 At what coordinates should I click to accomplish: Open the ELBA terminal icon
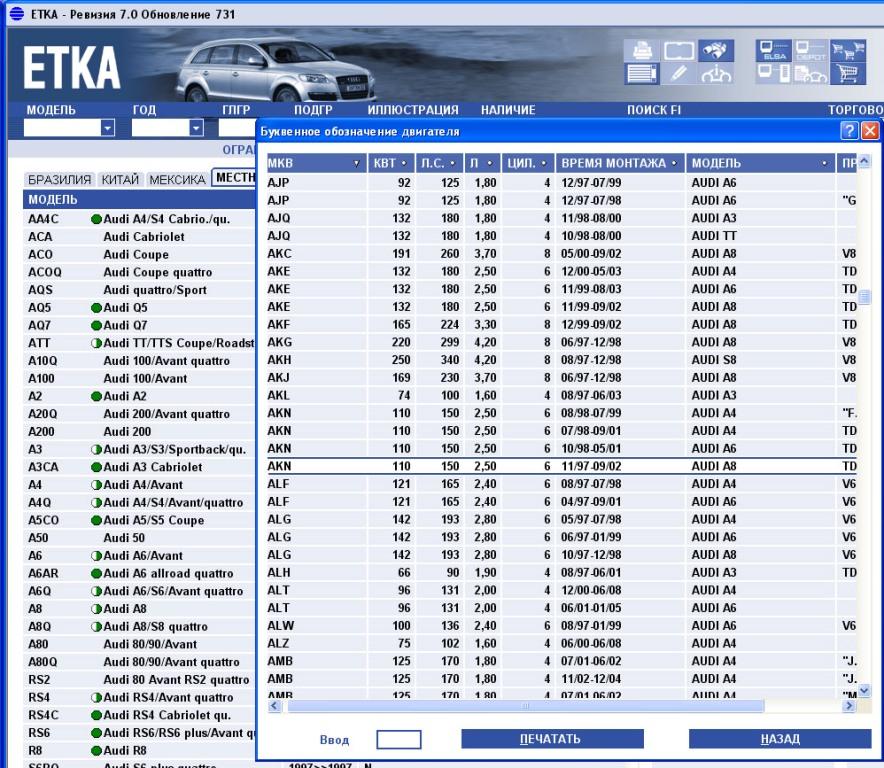click(x=775, y=50)
